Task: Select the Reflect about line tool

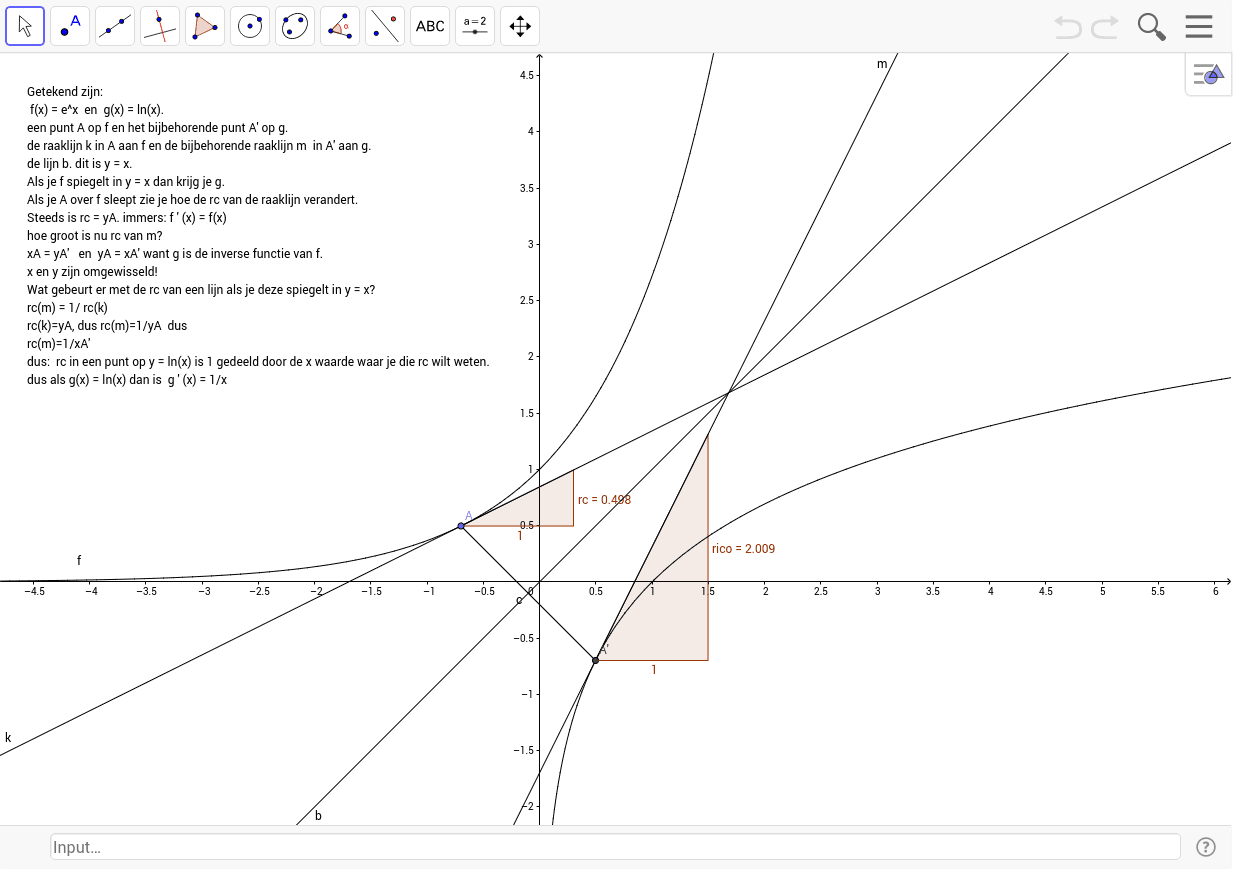Action: point(385,26)
